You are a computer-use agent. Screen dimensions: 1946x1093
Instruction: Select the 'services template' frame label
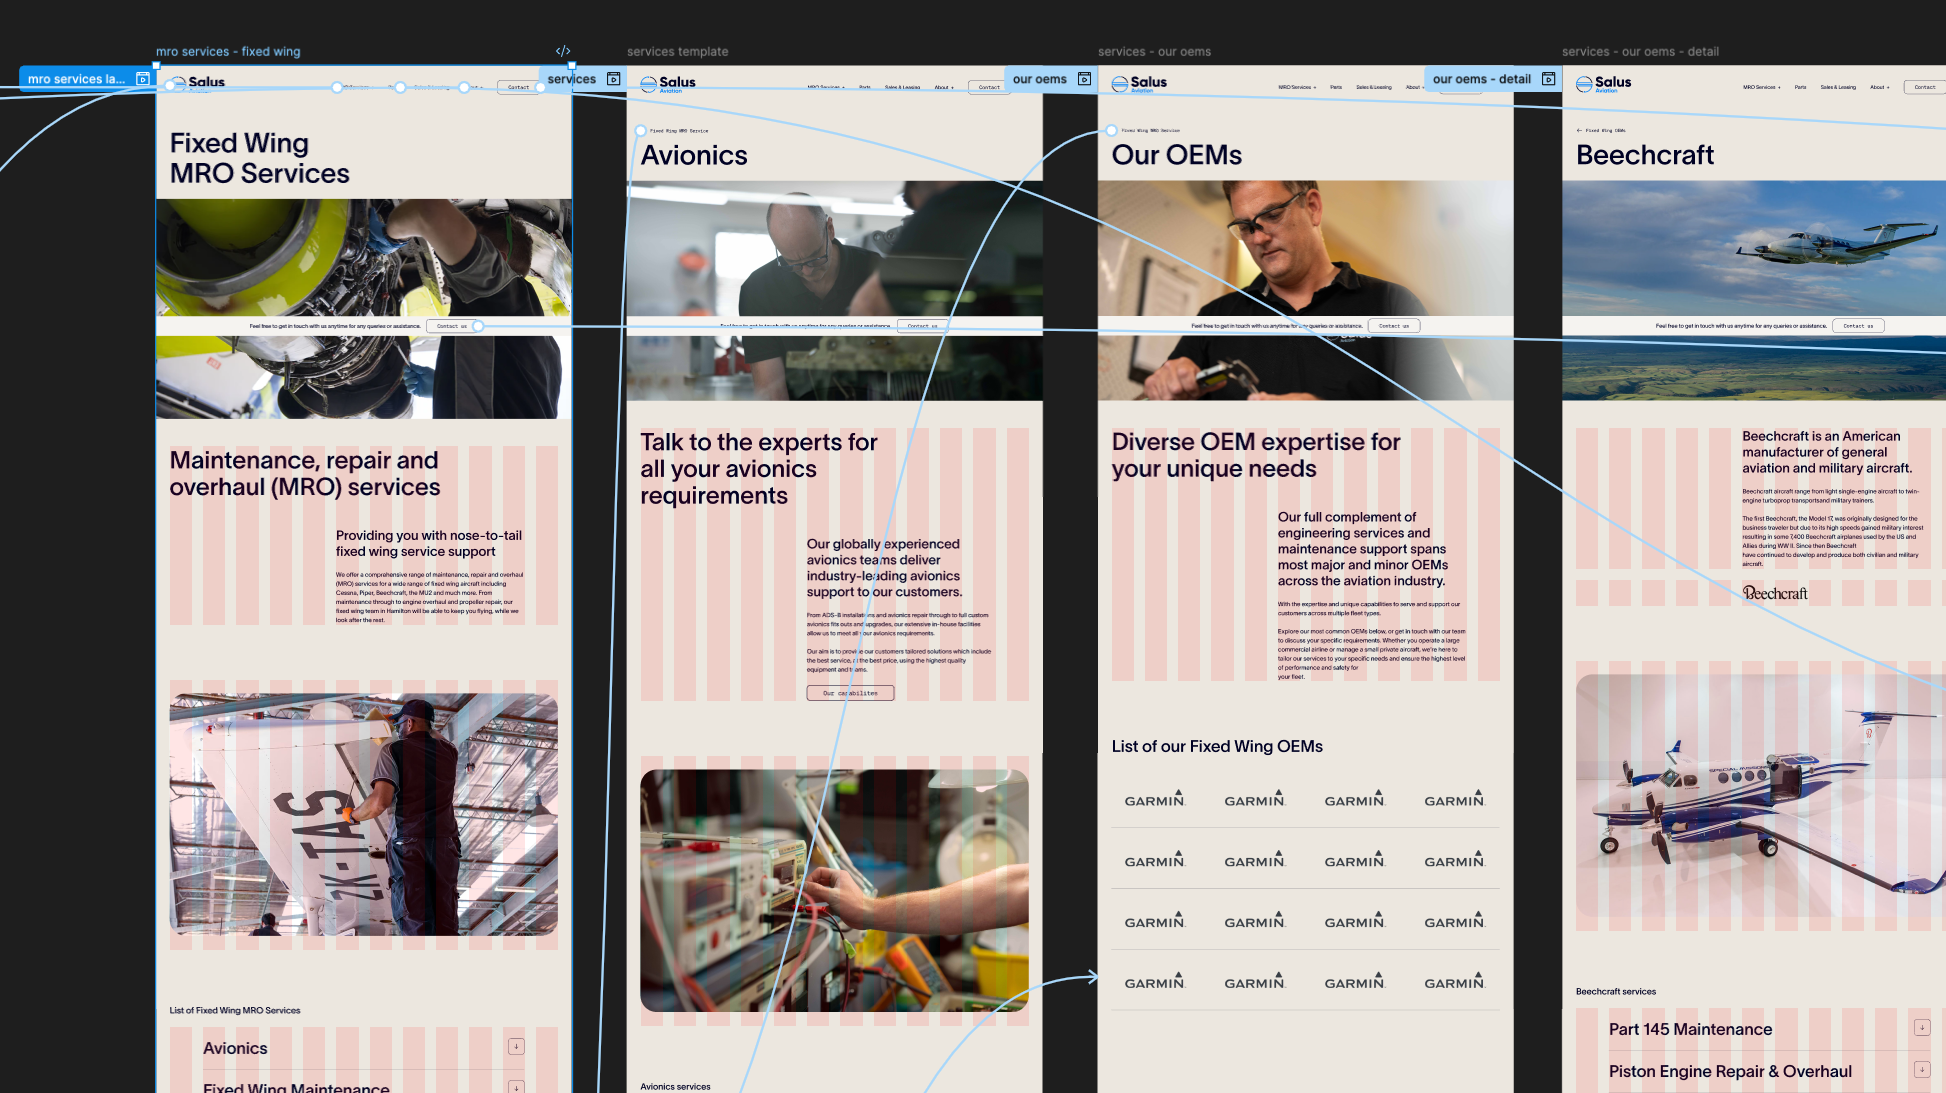[x=677, y=51]
